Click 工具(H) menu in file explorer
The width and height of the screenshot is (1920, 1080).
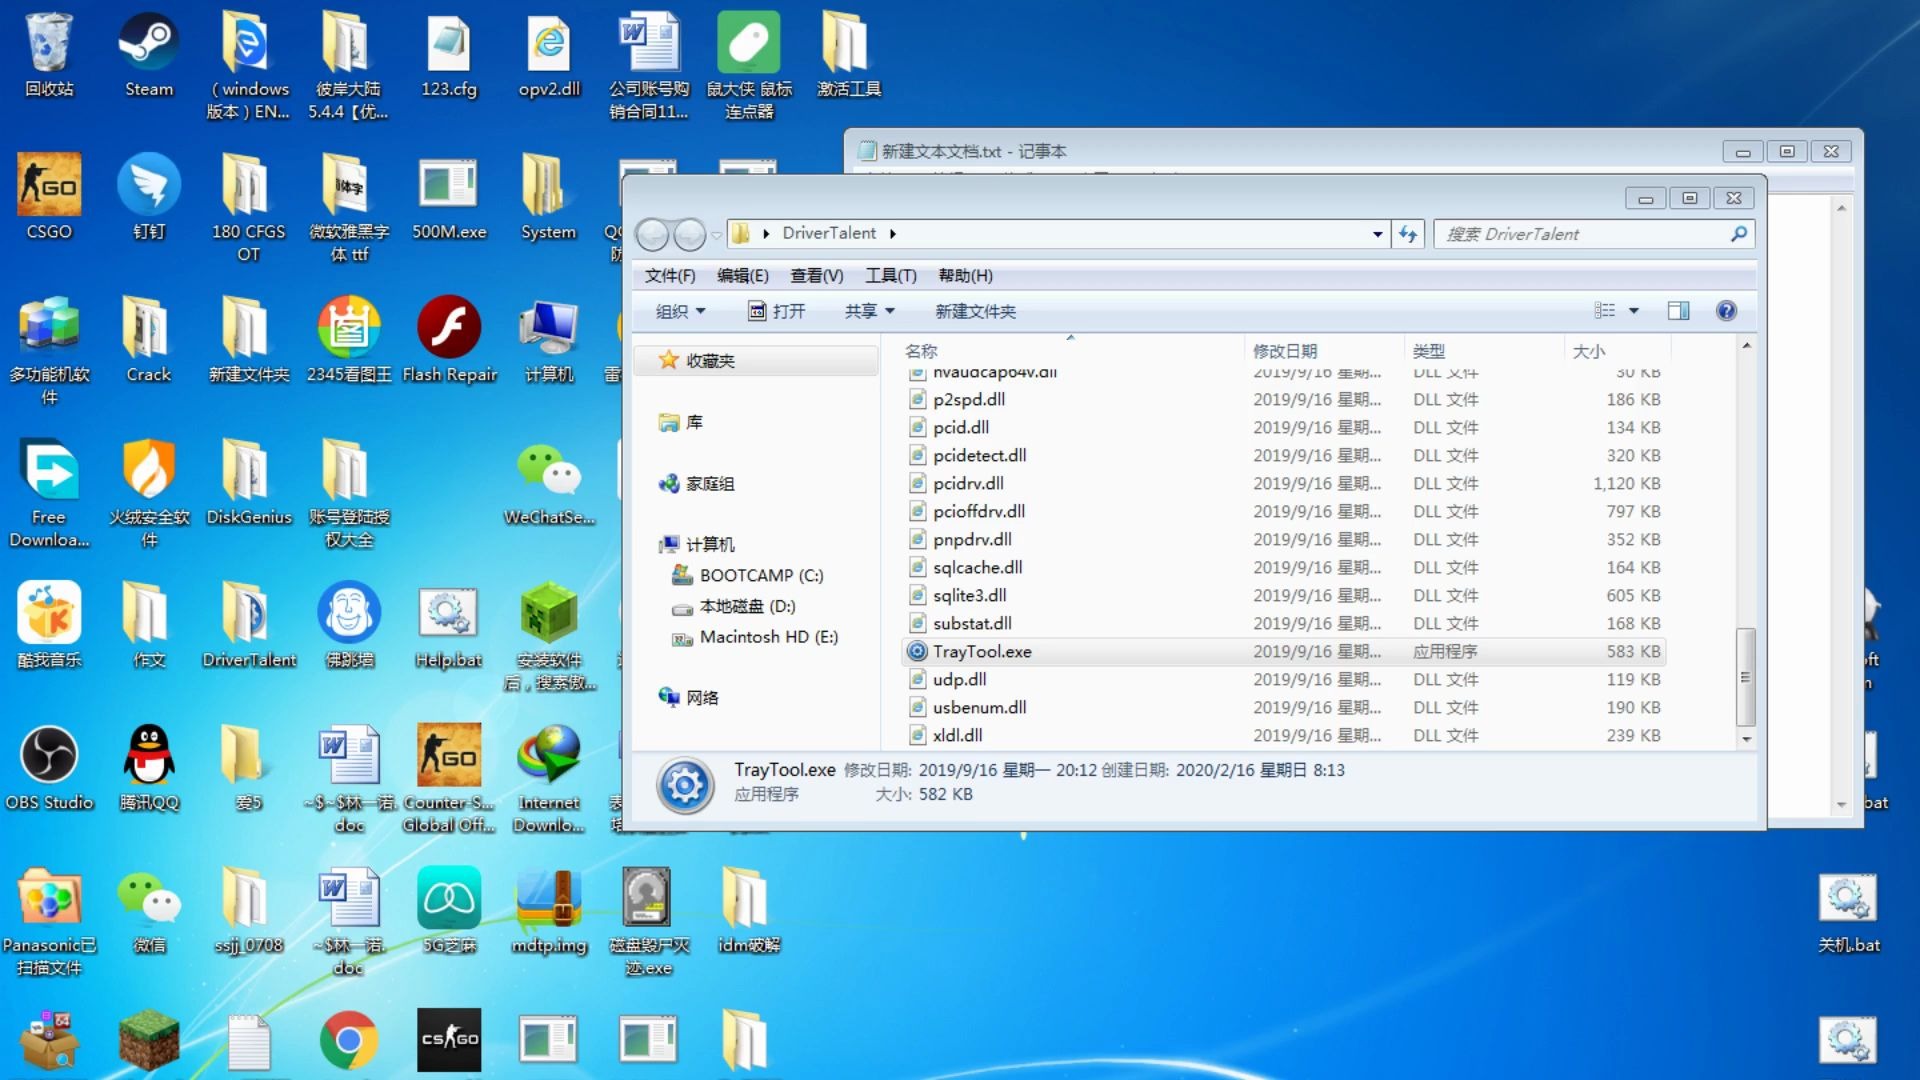click(x=891, y=274)
